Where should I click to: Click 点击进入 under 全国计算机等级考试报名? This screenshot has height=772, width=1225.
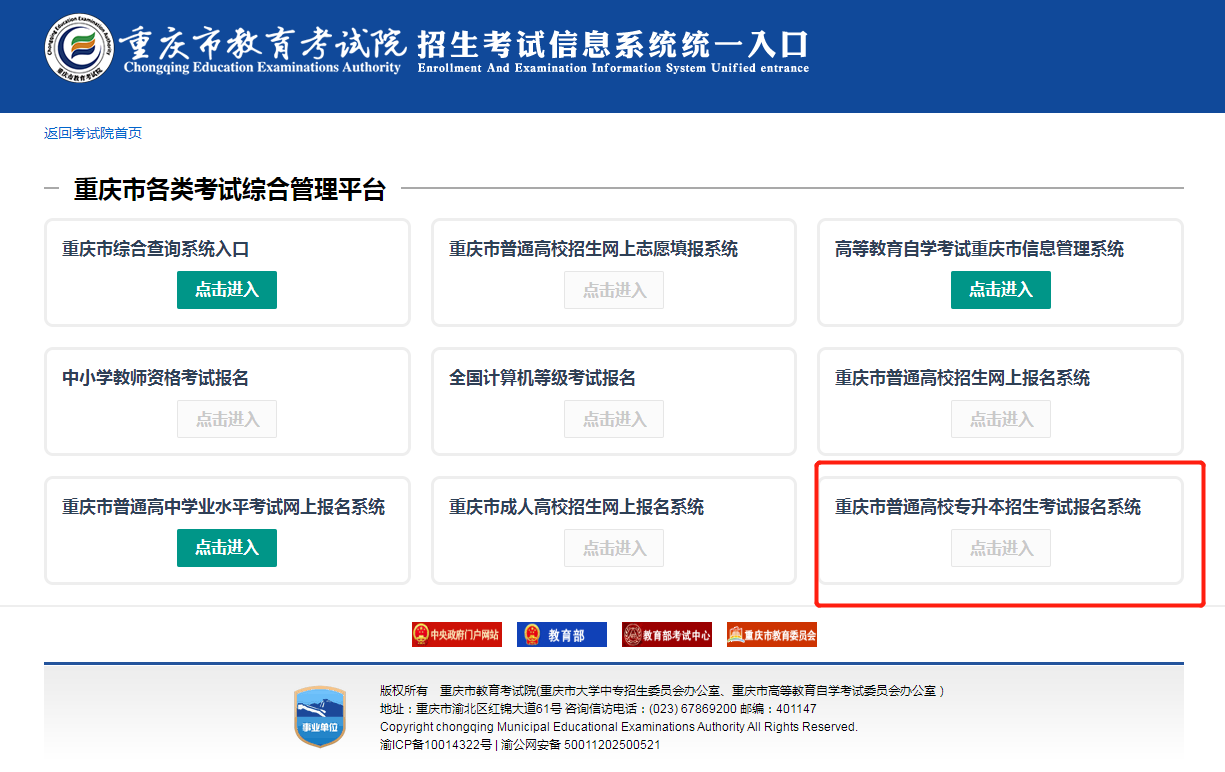(x=614, y=419)
